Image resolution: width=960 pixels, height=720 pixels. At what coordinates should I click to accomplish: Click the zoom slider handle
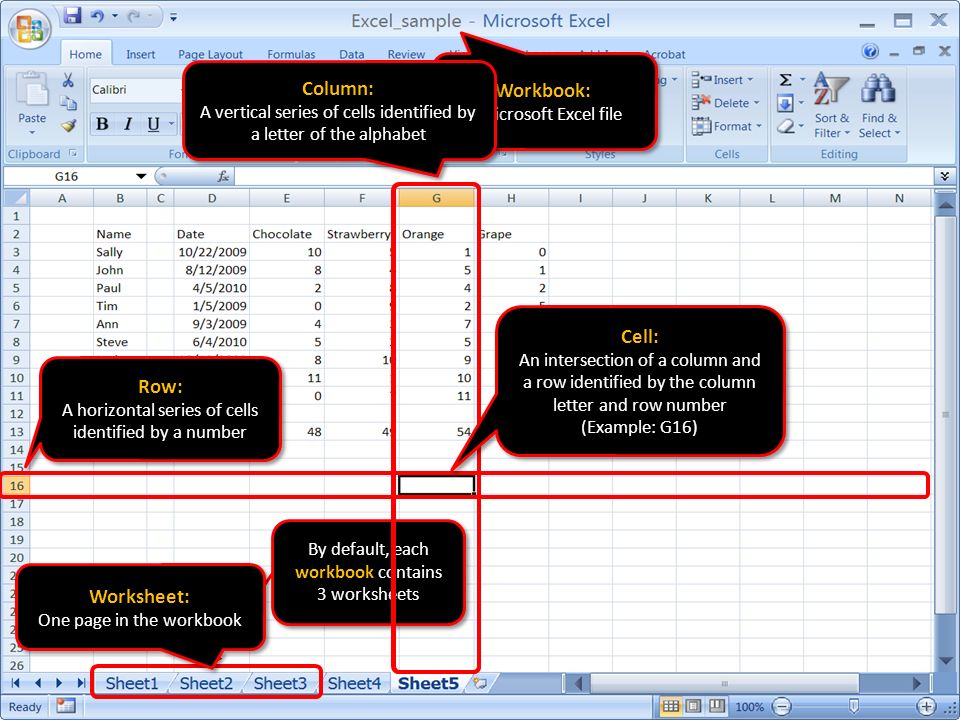(853, 707)
